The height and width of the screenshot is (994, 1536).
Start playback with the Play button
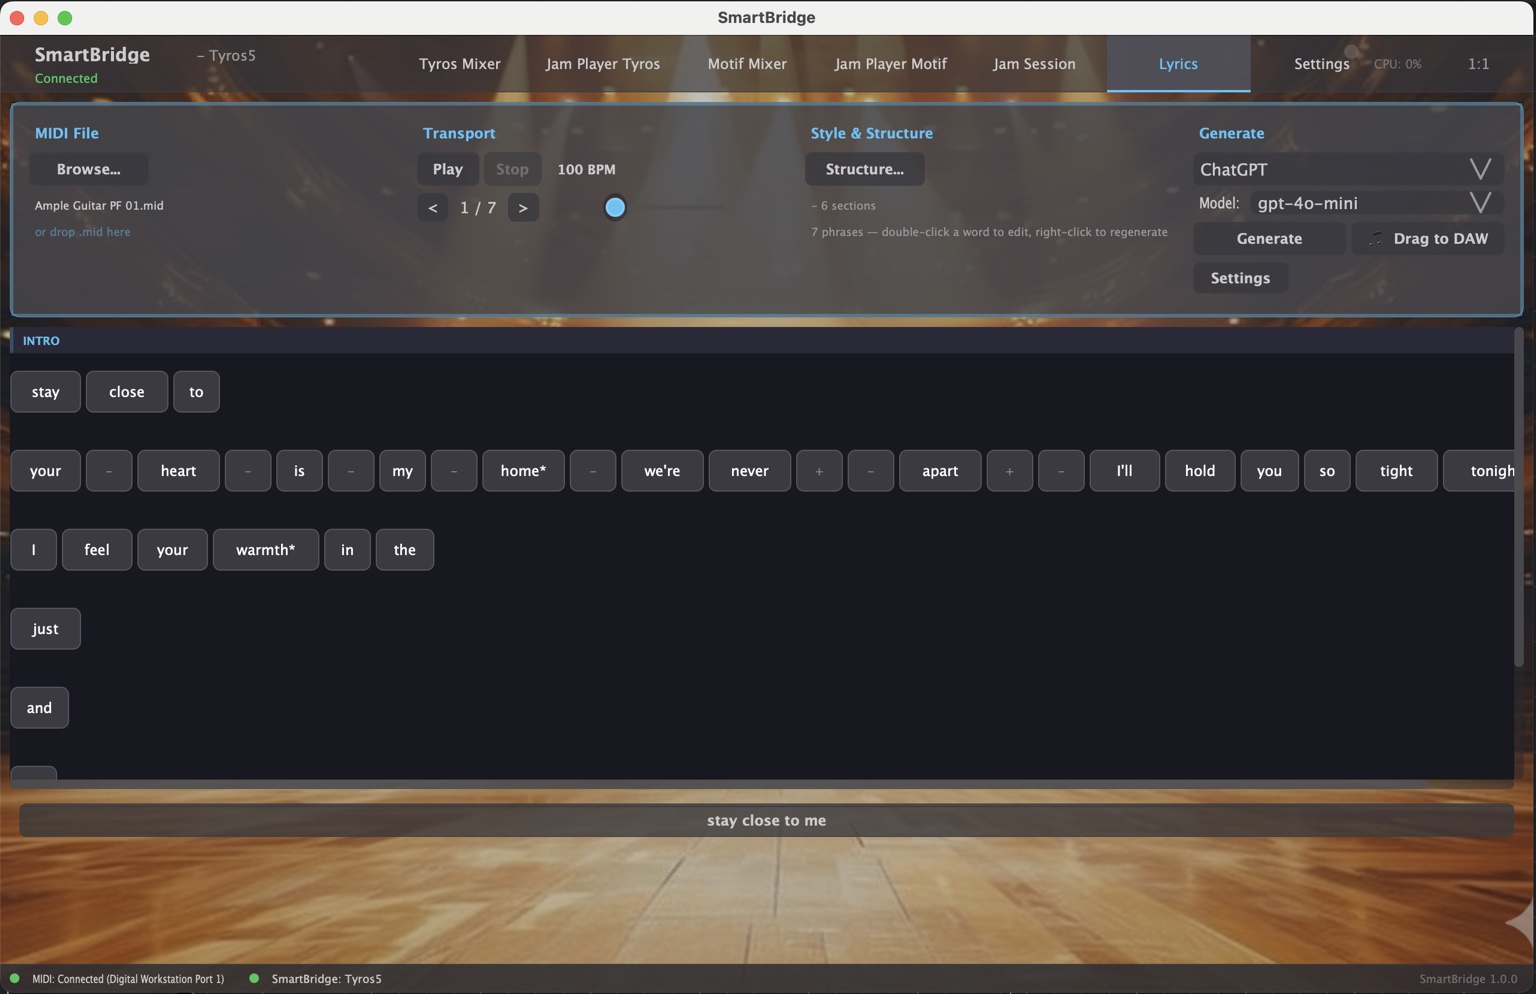point(447,168)
